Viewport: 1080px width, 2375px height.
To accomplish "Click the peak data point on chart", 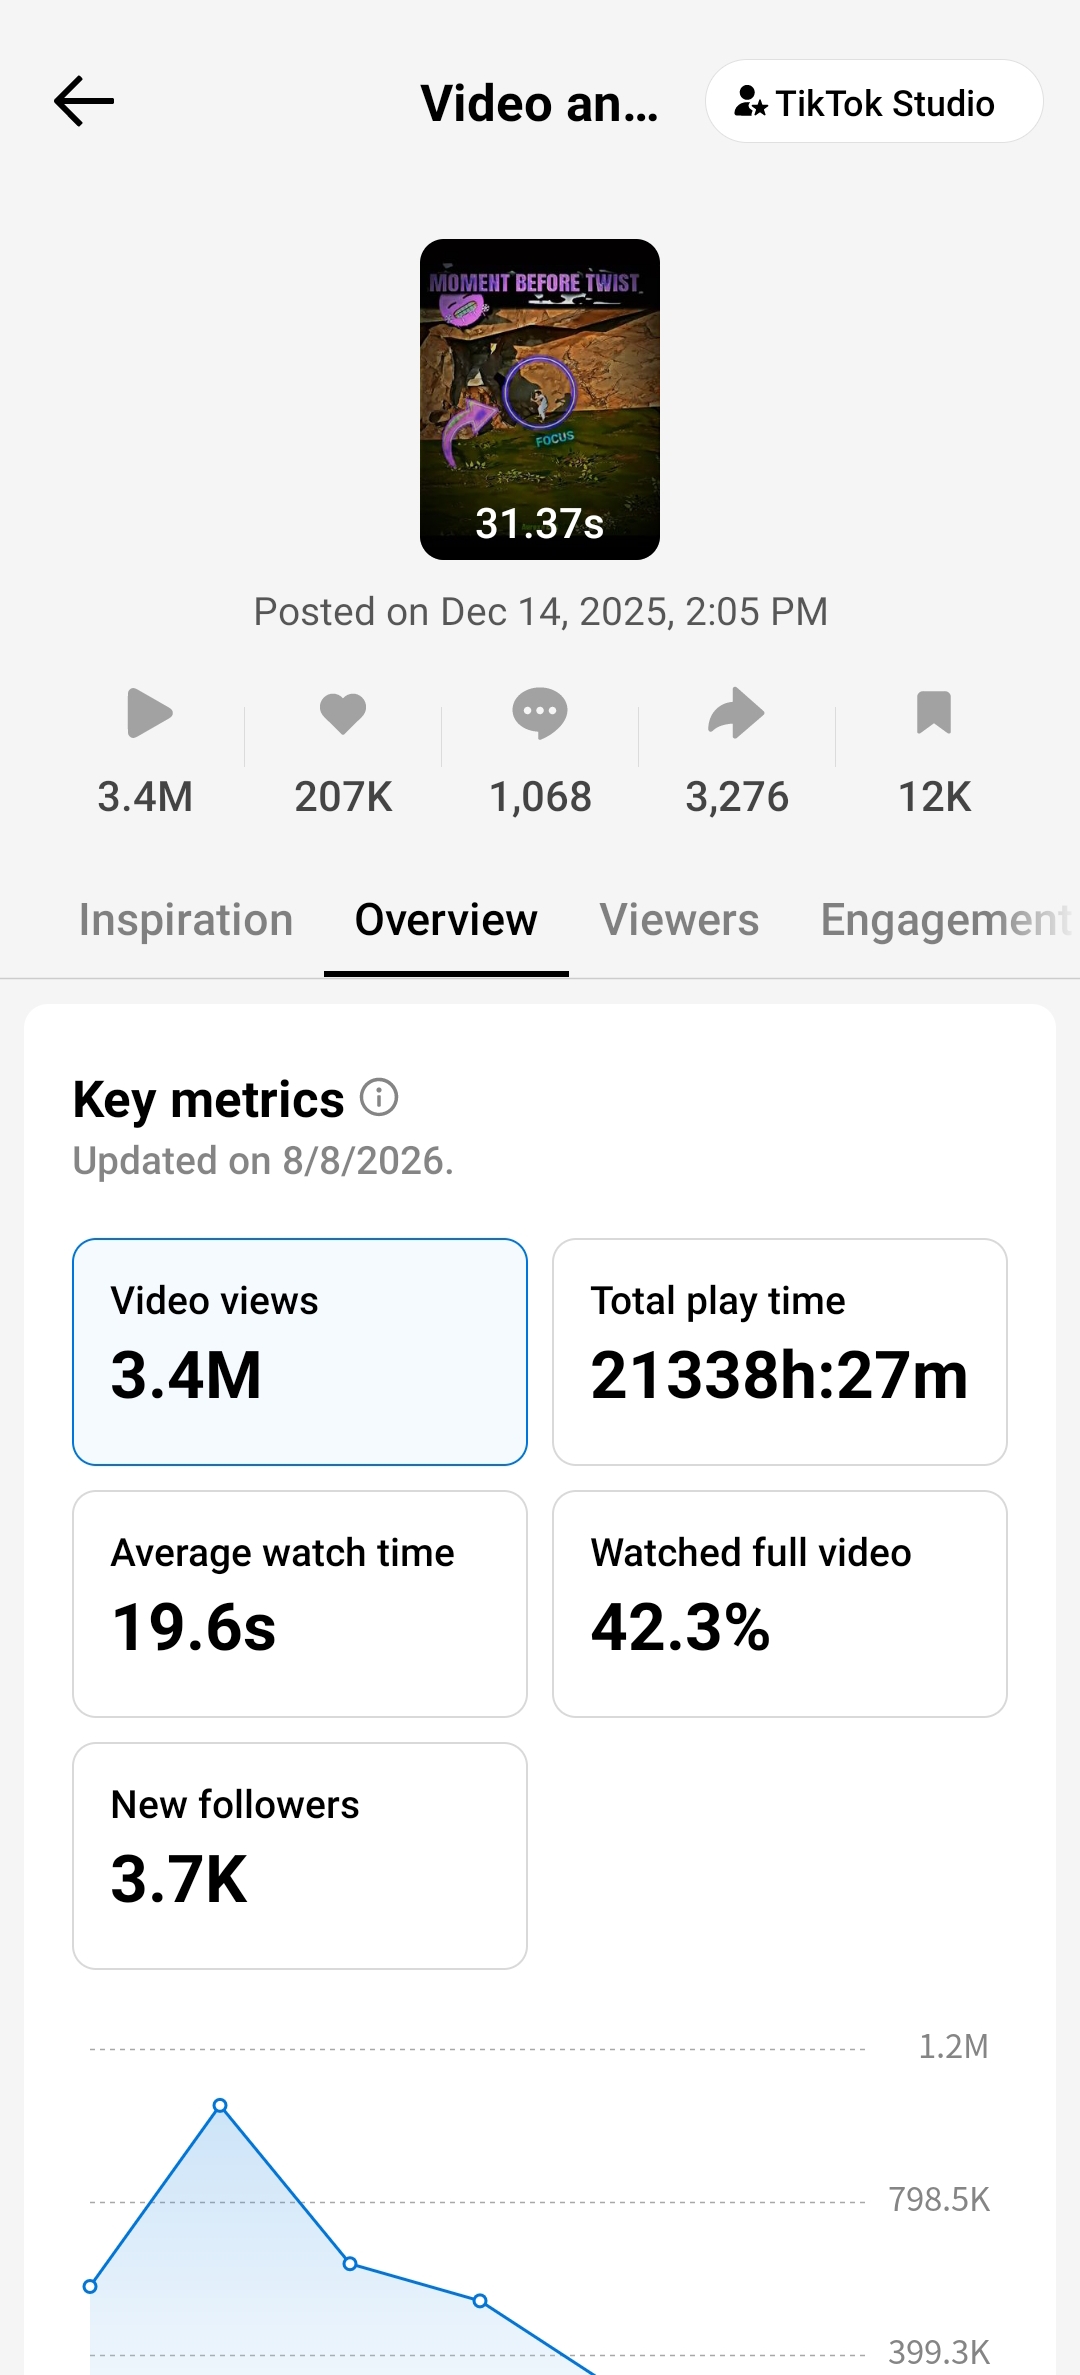I will [220, 2105].
